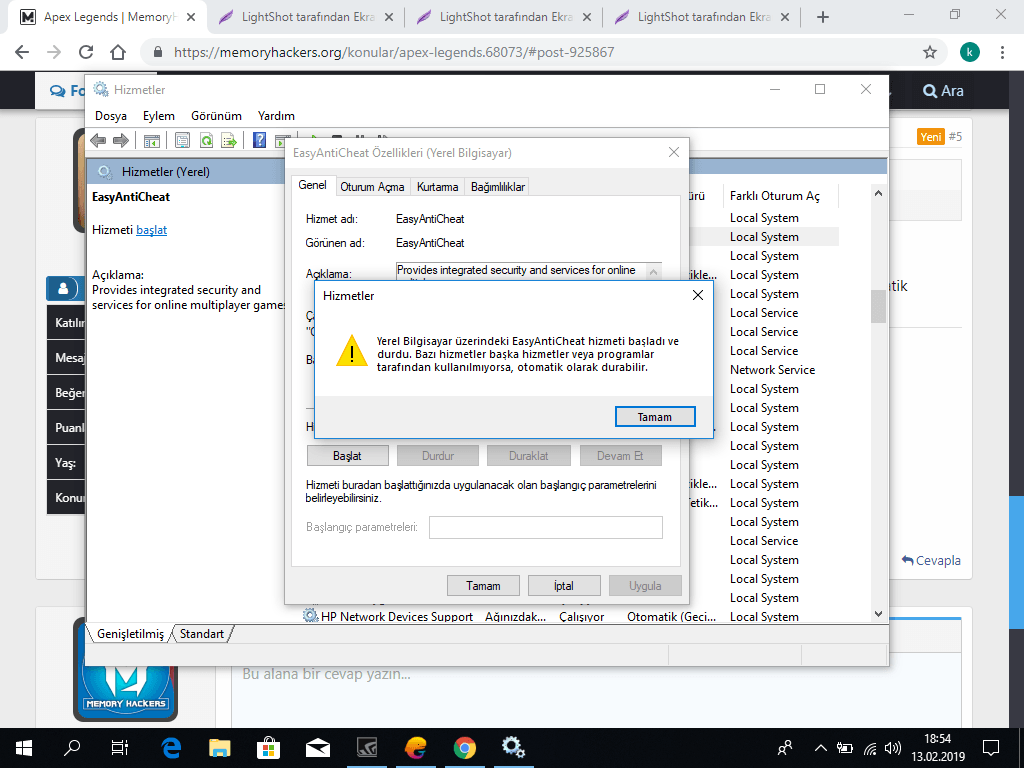1024x768 pixels.
Task: Click the services list scrollbar down arrow
Action: (x=878, y=614)
